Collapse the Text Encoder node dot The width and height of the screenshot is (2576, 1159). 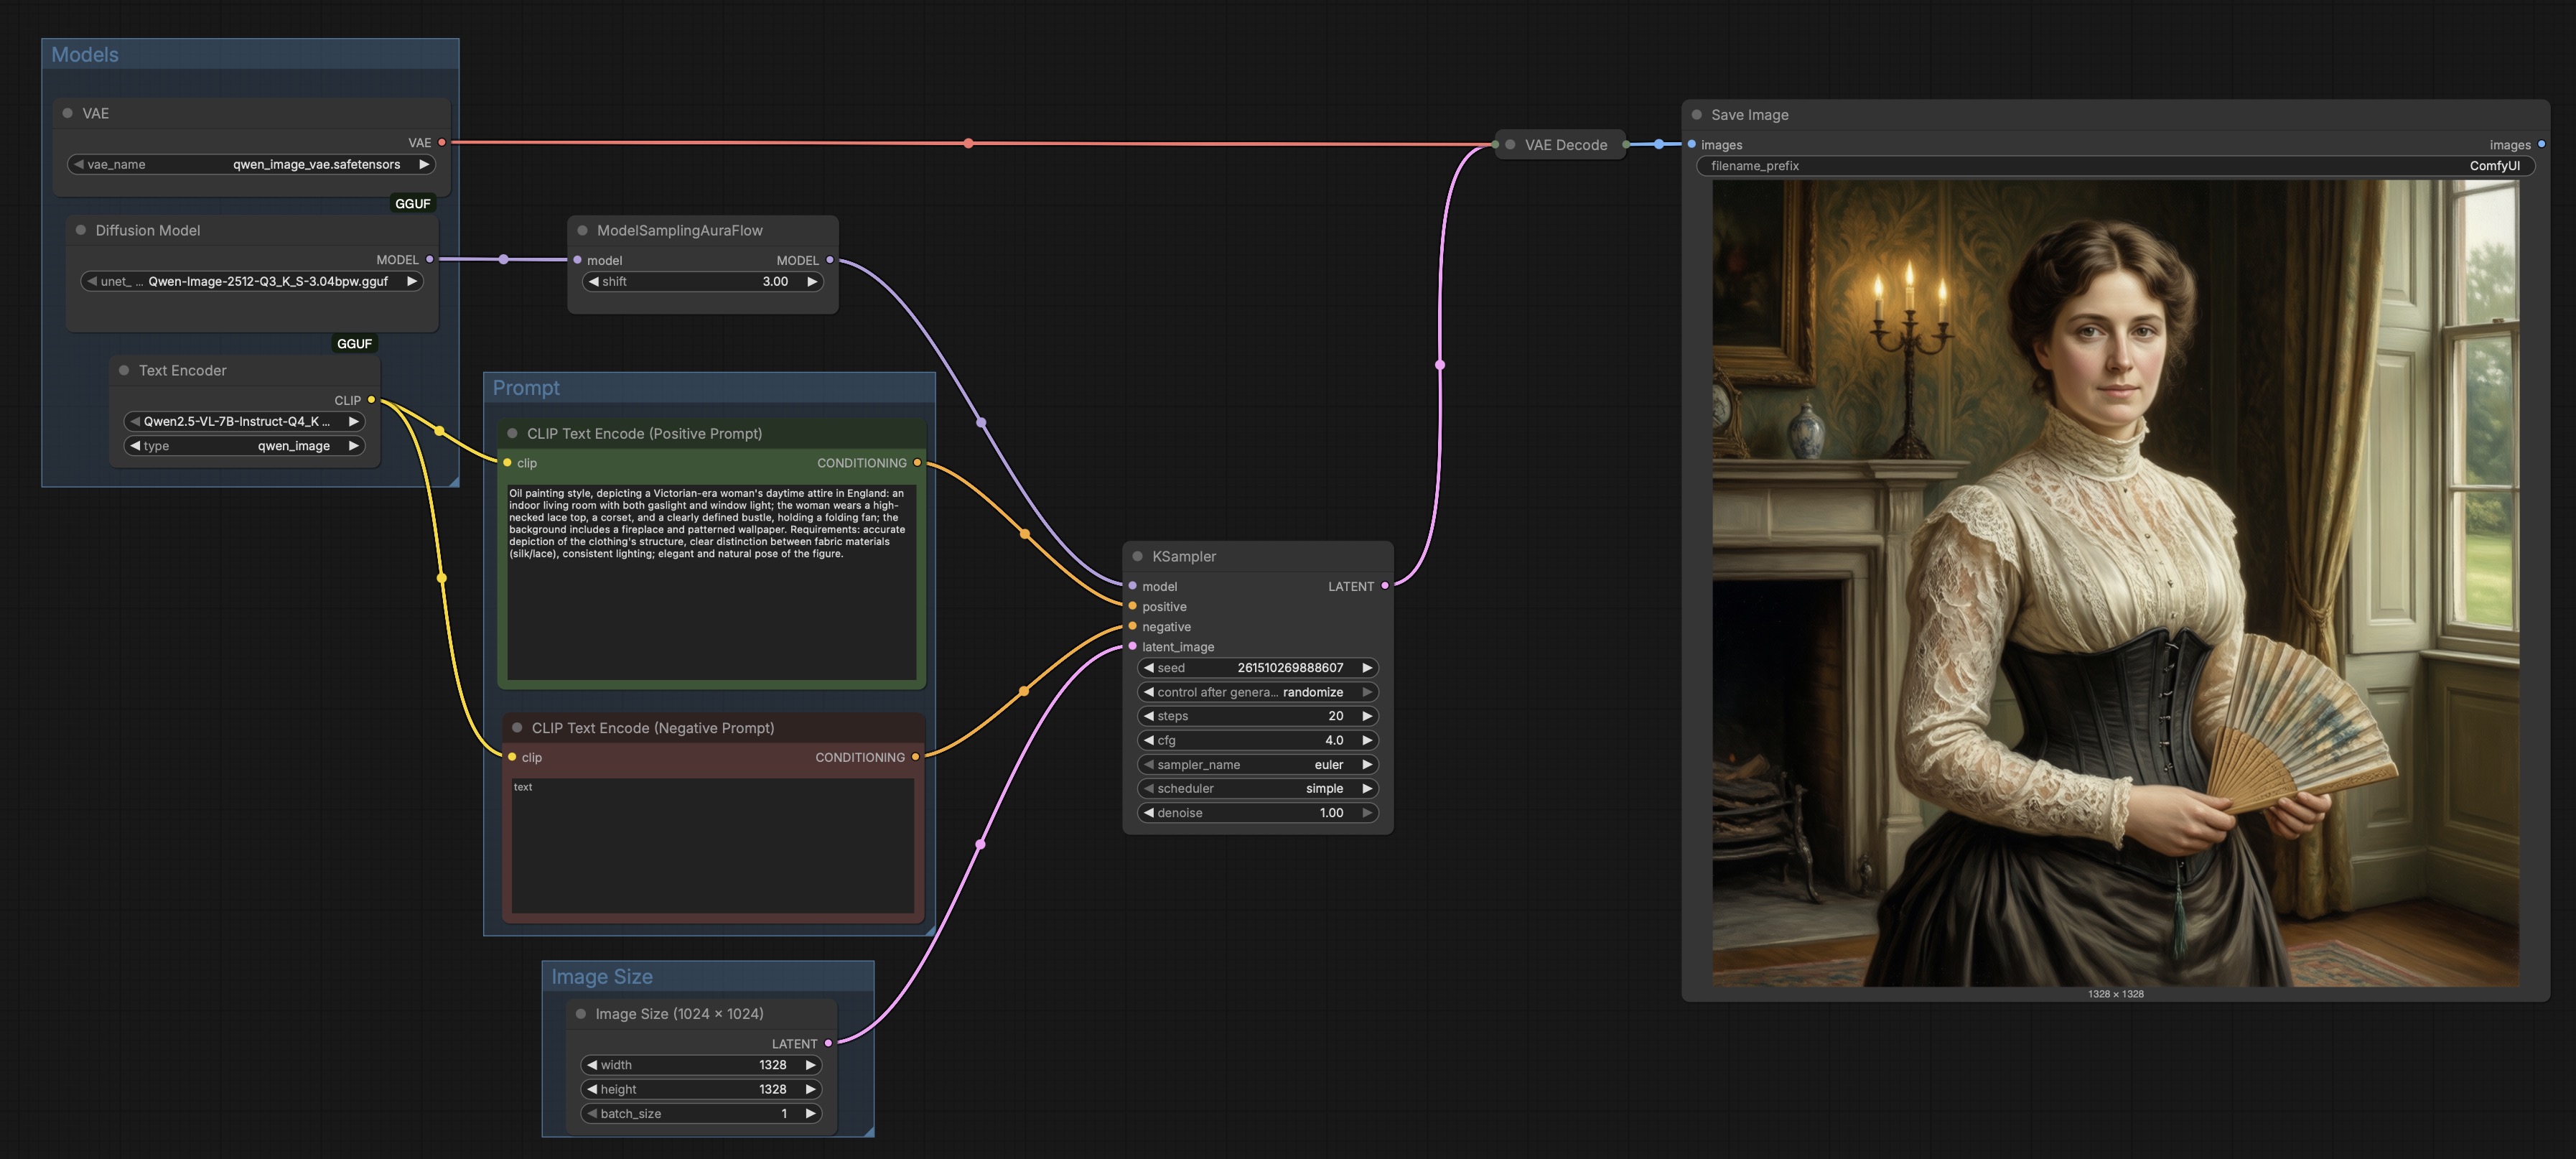(124, 370)
